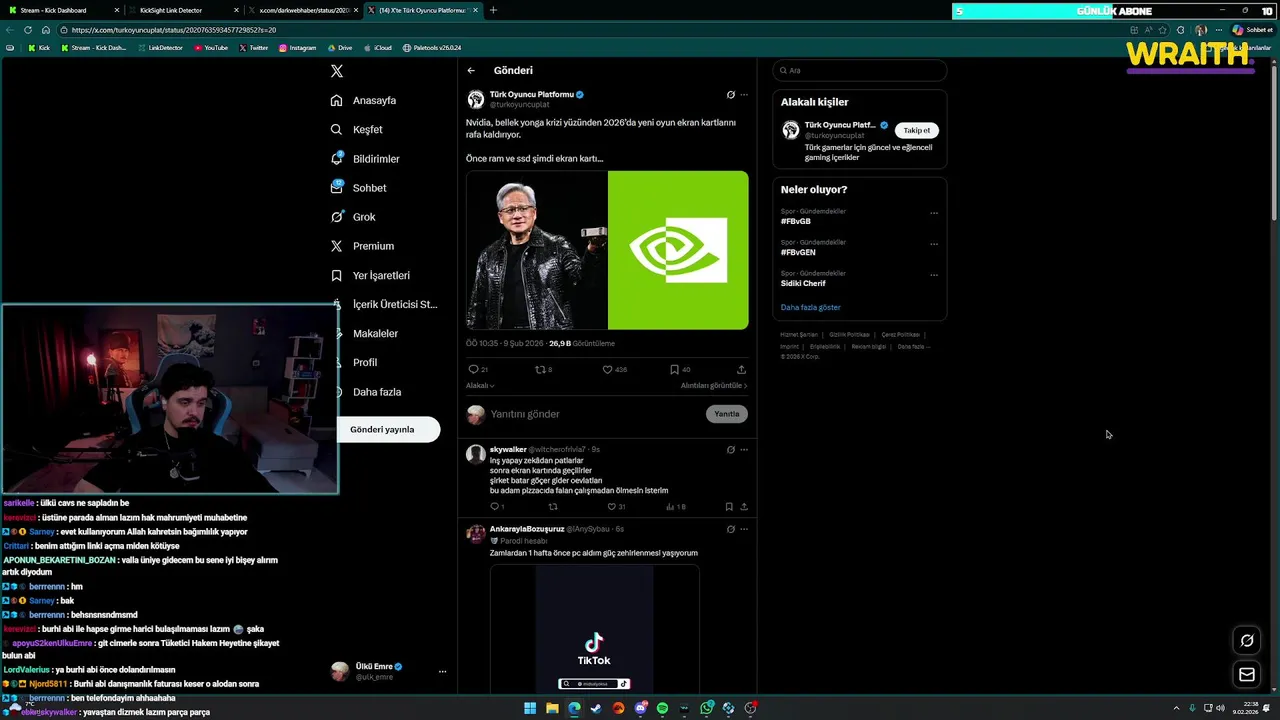Switch to x.com/darkwebhaber tab
The width and height of the screenshot is (1280, 720).
point(303,10)
